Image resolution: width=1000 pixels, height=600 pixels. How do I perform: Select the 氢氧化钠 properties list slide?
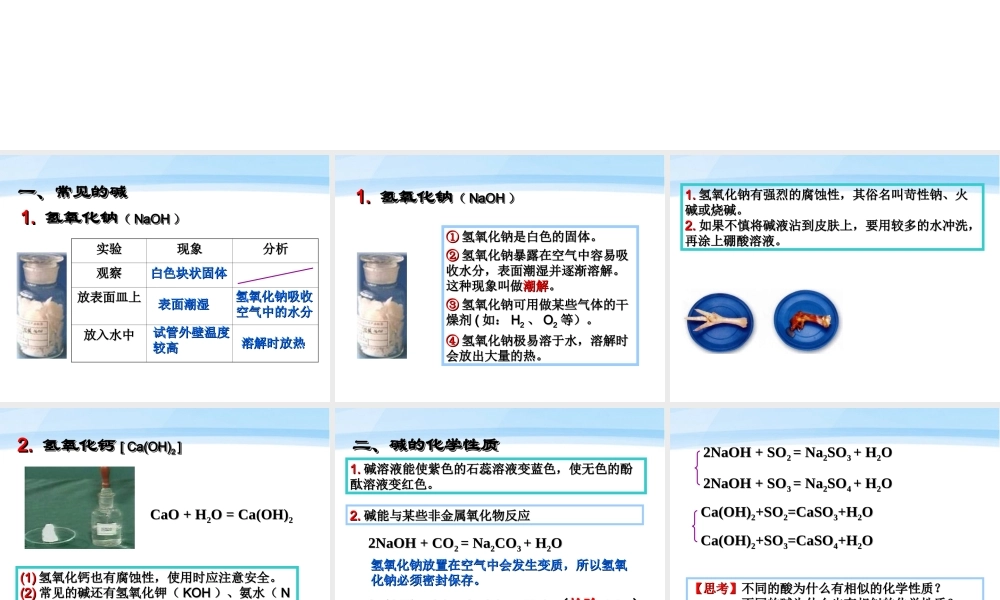[499, 278]
